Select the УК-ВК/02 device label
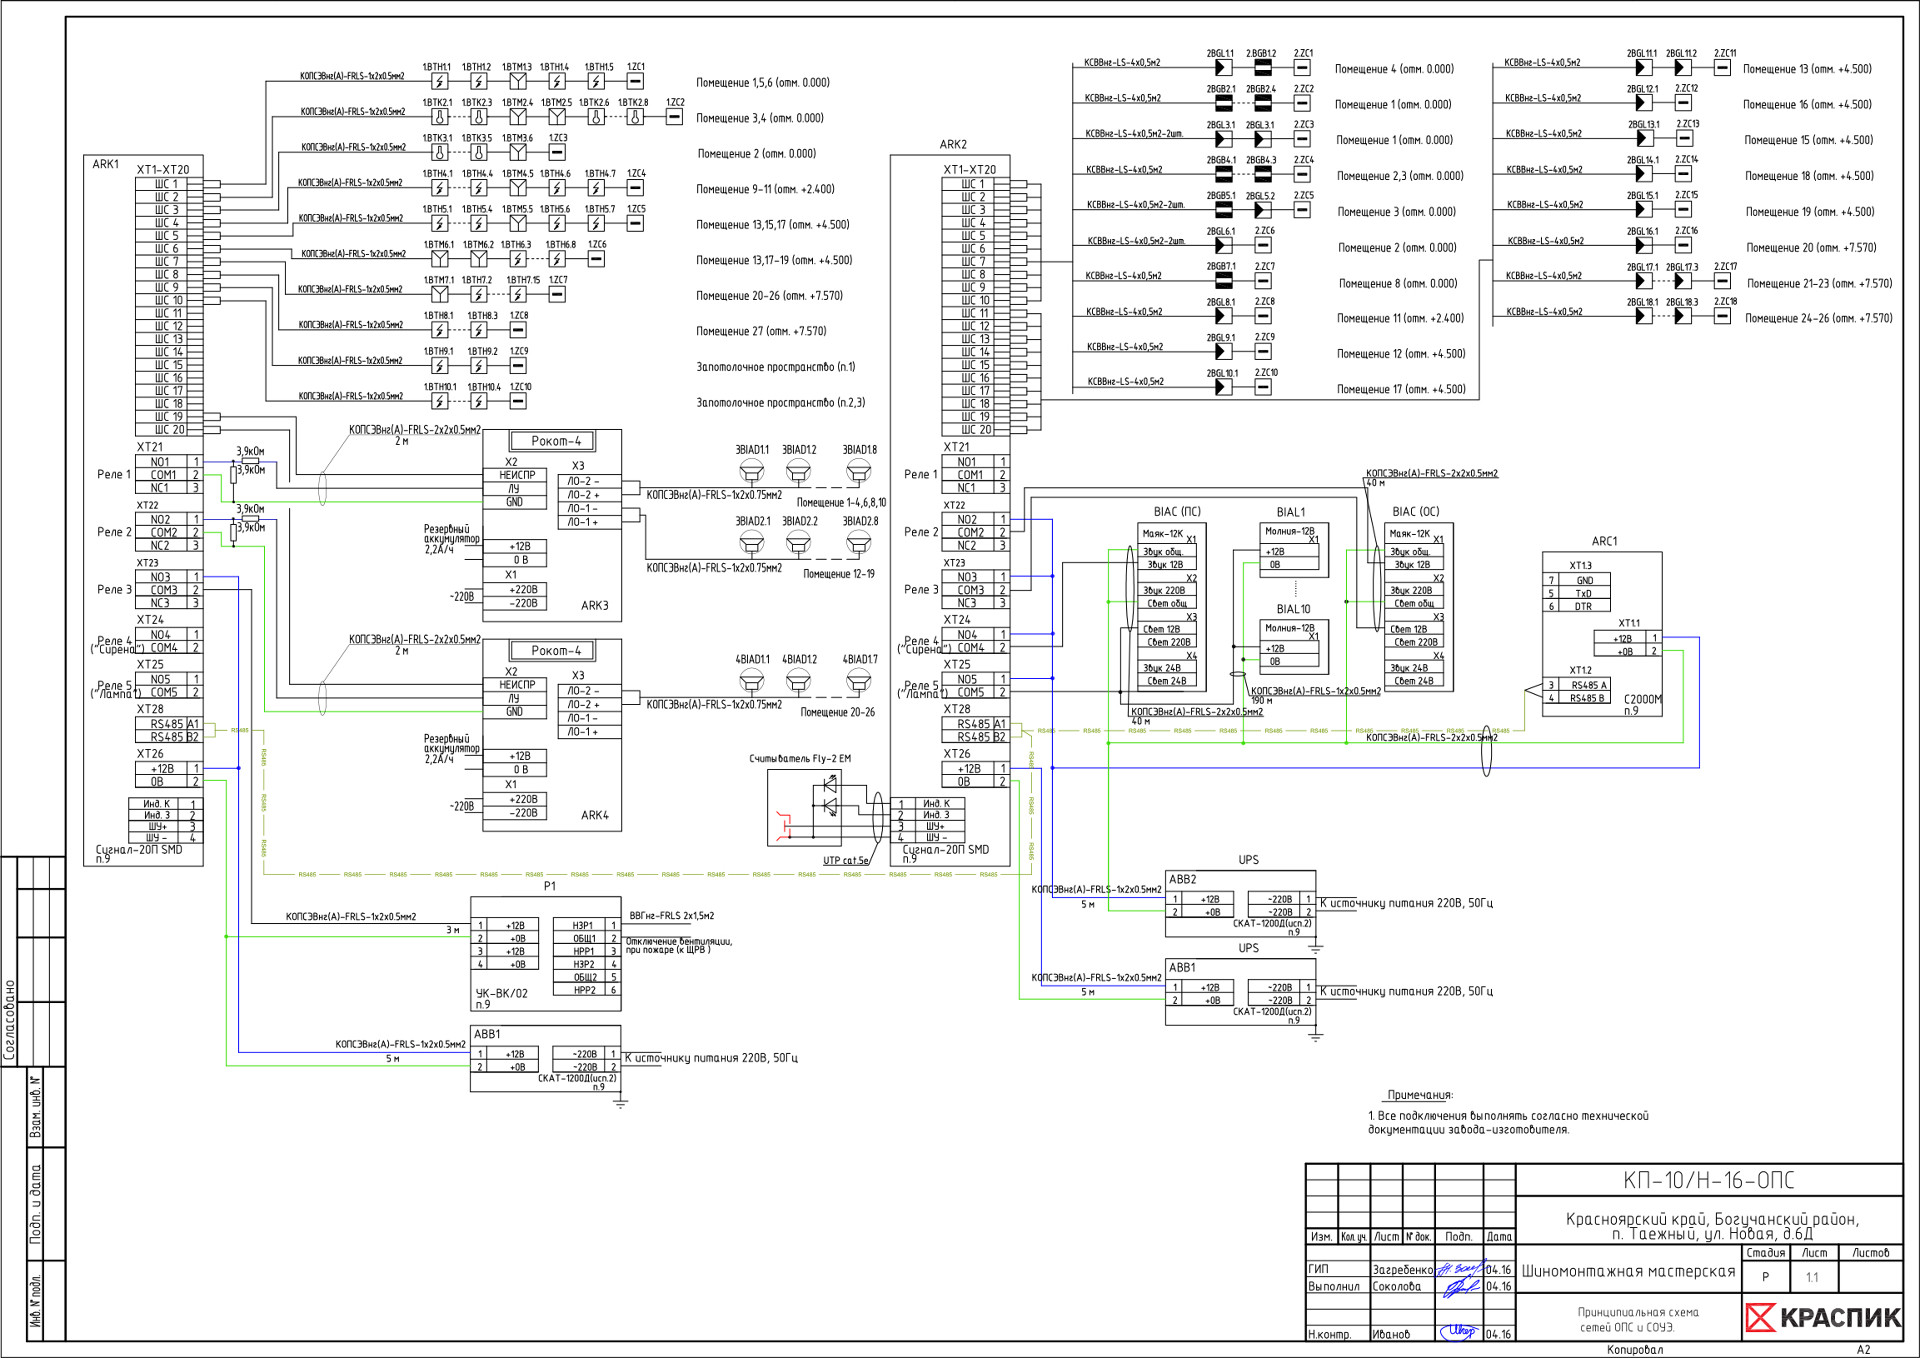The height and width of the screenshot is (1358, 1920). point(501,994)
